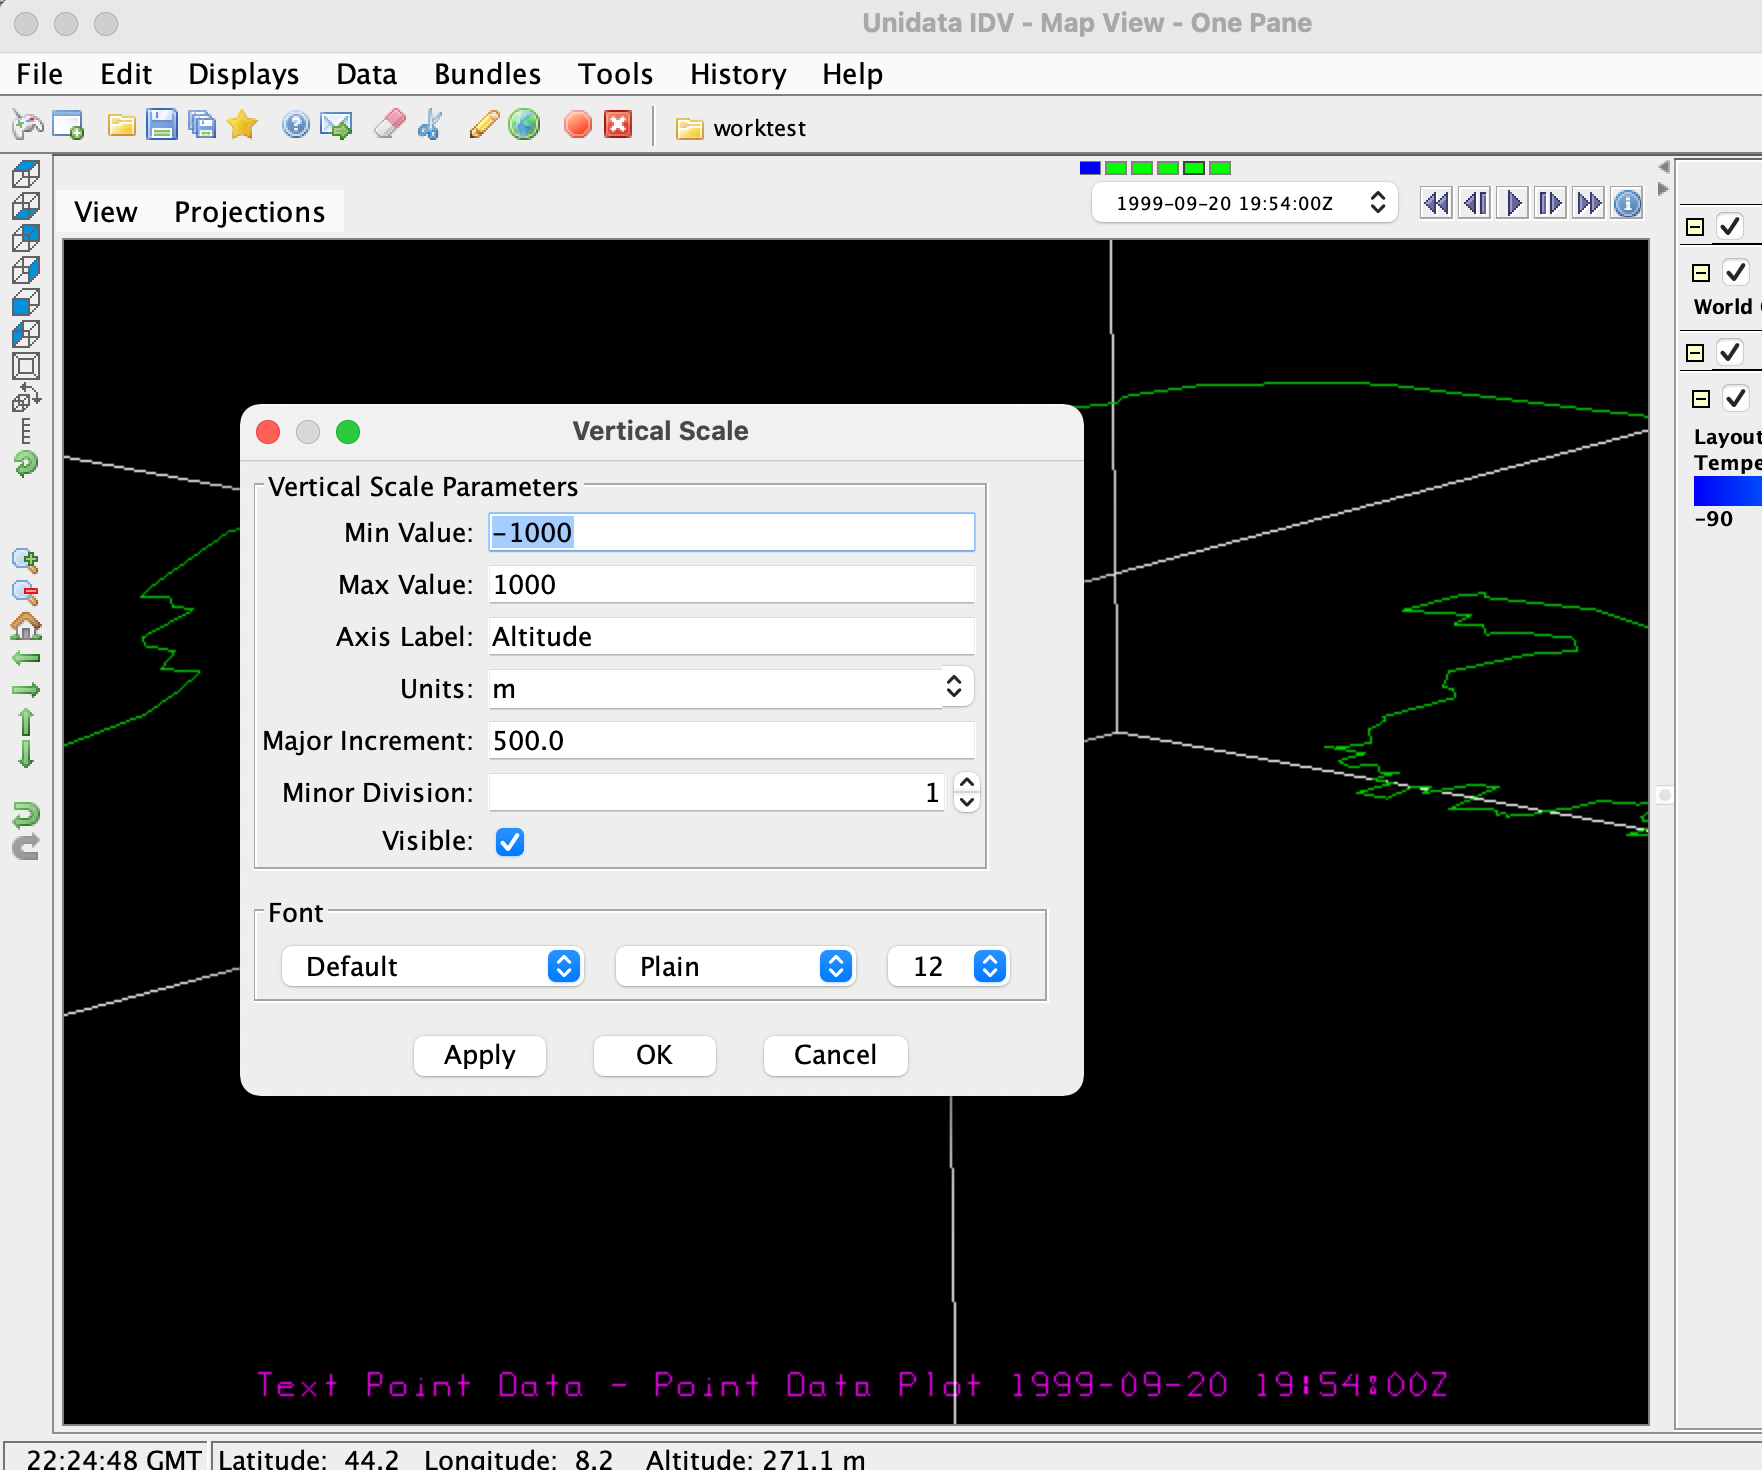The width and height of the screenshot is (1762, 1470).
Task: Click the blue floppy disk save icon
Action: (161, 125)
